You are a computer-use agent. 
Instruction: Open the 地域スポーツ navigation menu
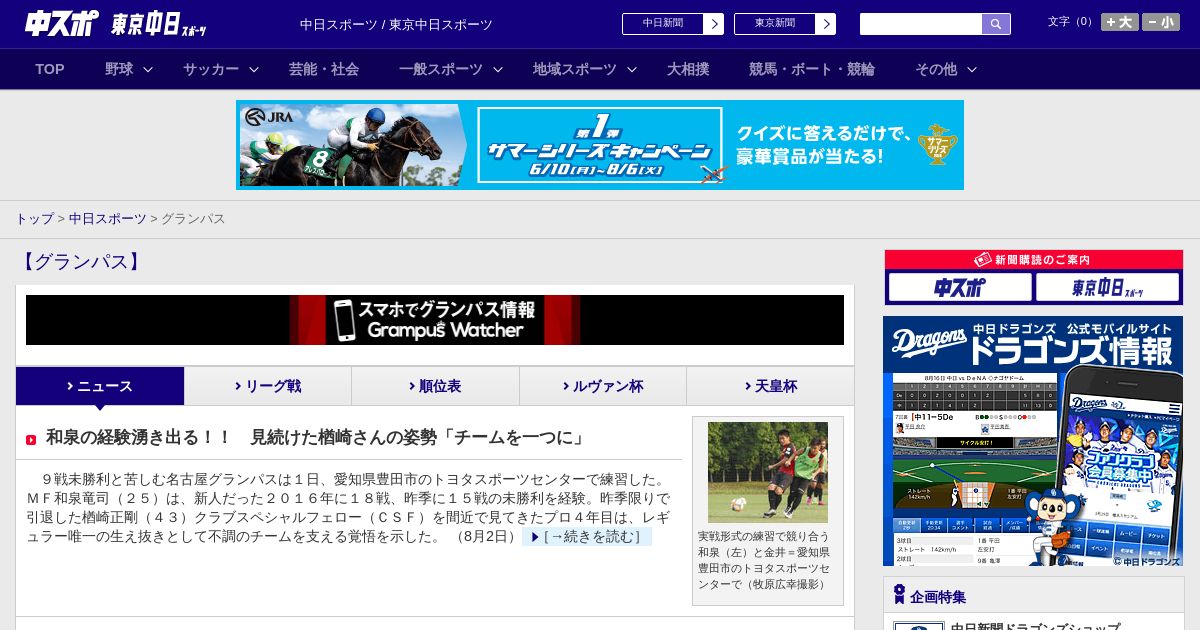click(575, 69)
